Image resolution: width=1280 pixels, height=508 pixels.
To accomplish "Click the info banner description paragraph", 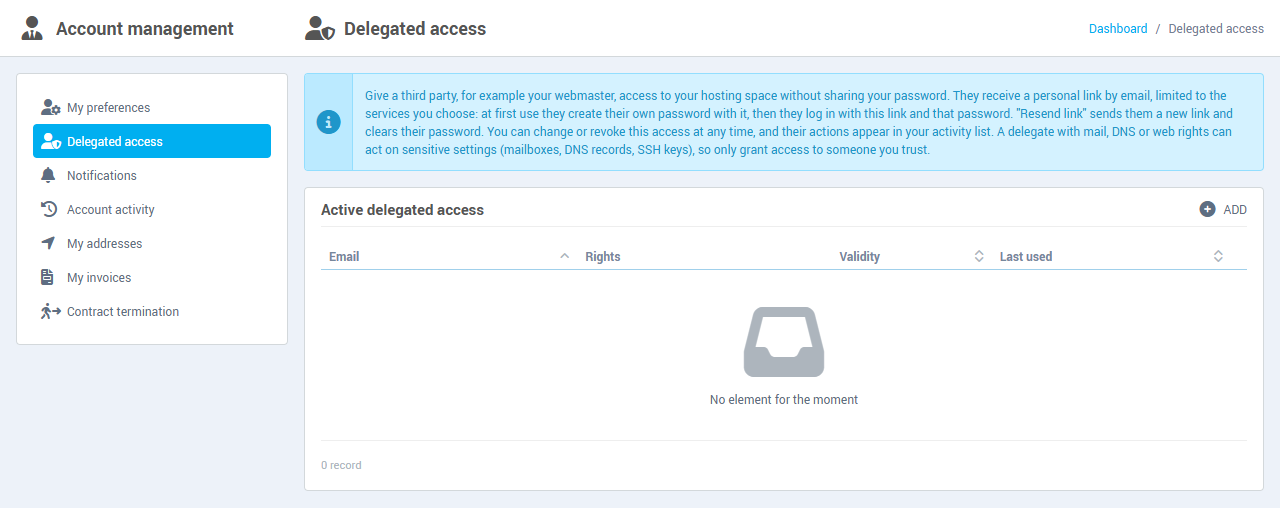I will 800,123.
